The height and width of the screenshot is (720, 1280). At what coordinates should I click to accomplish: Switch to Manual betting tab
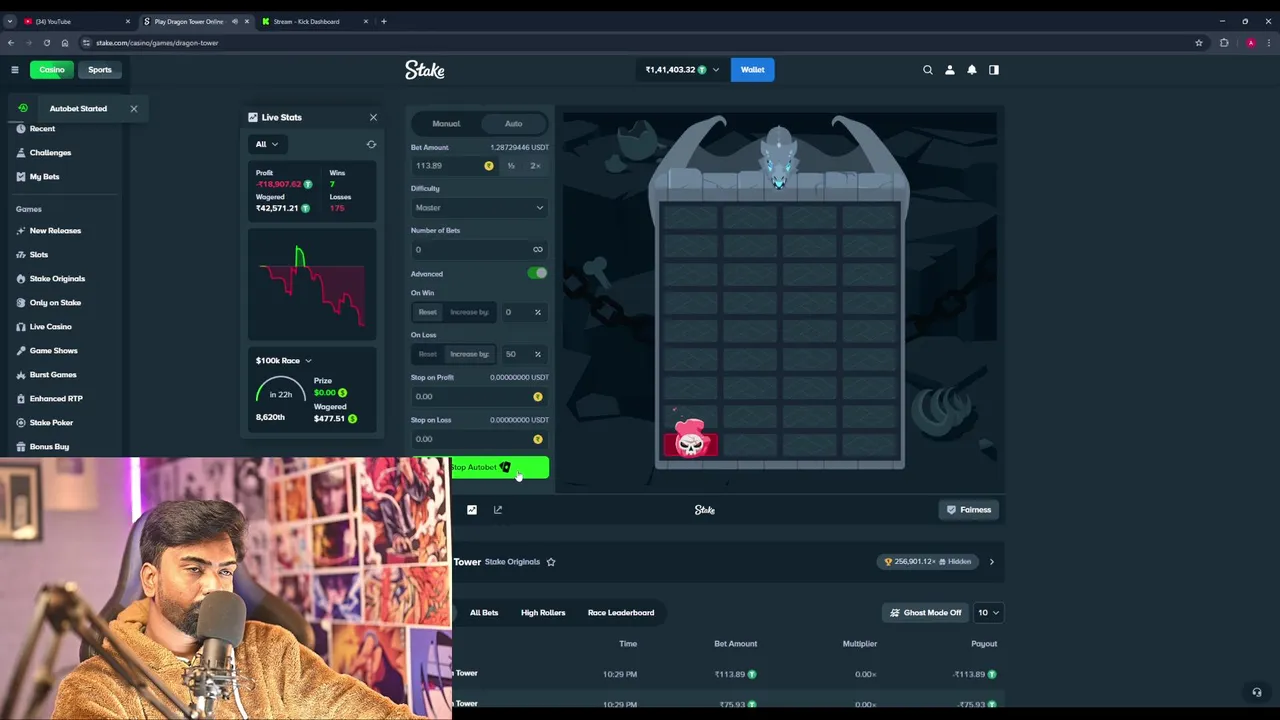446,124
